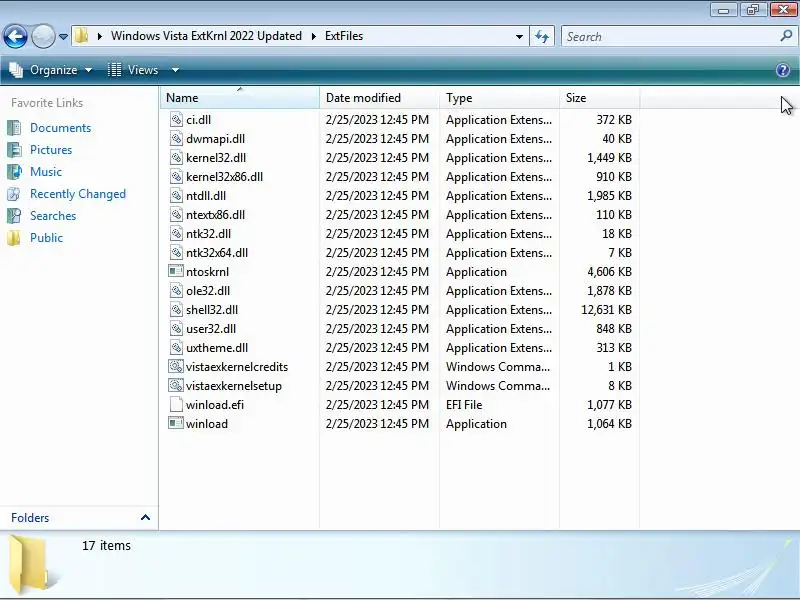The image size is (800, 600).
Task: Click the vistaexkernelsetup file name
Action: tap(234, 386)
